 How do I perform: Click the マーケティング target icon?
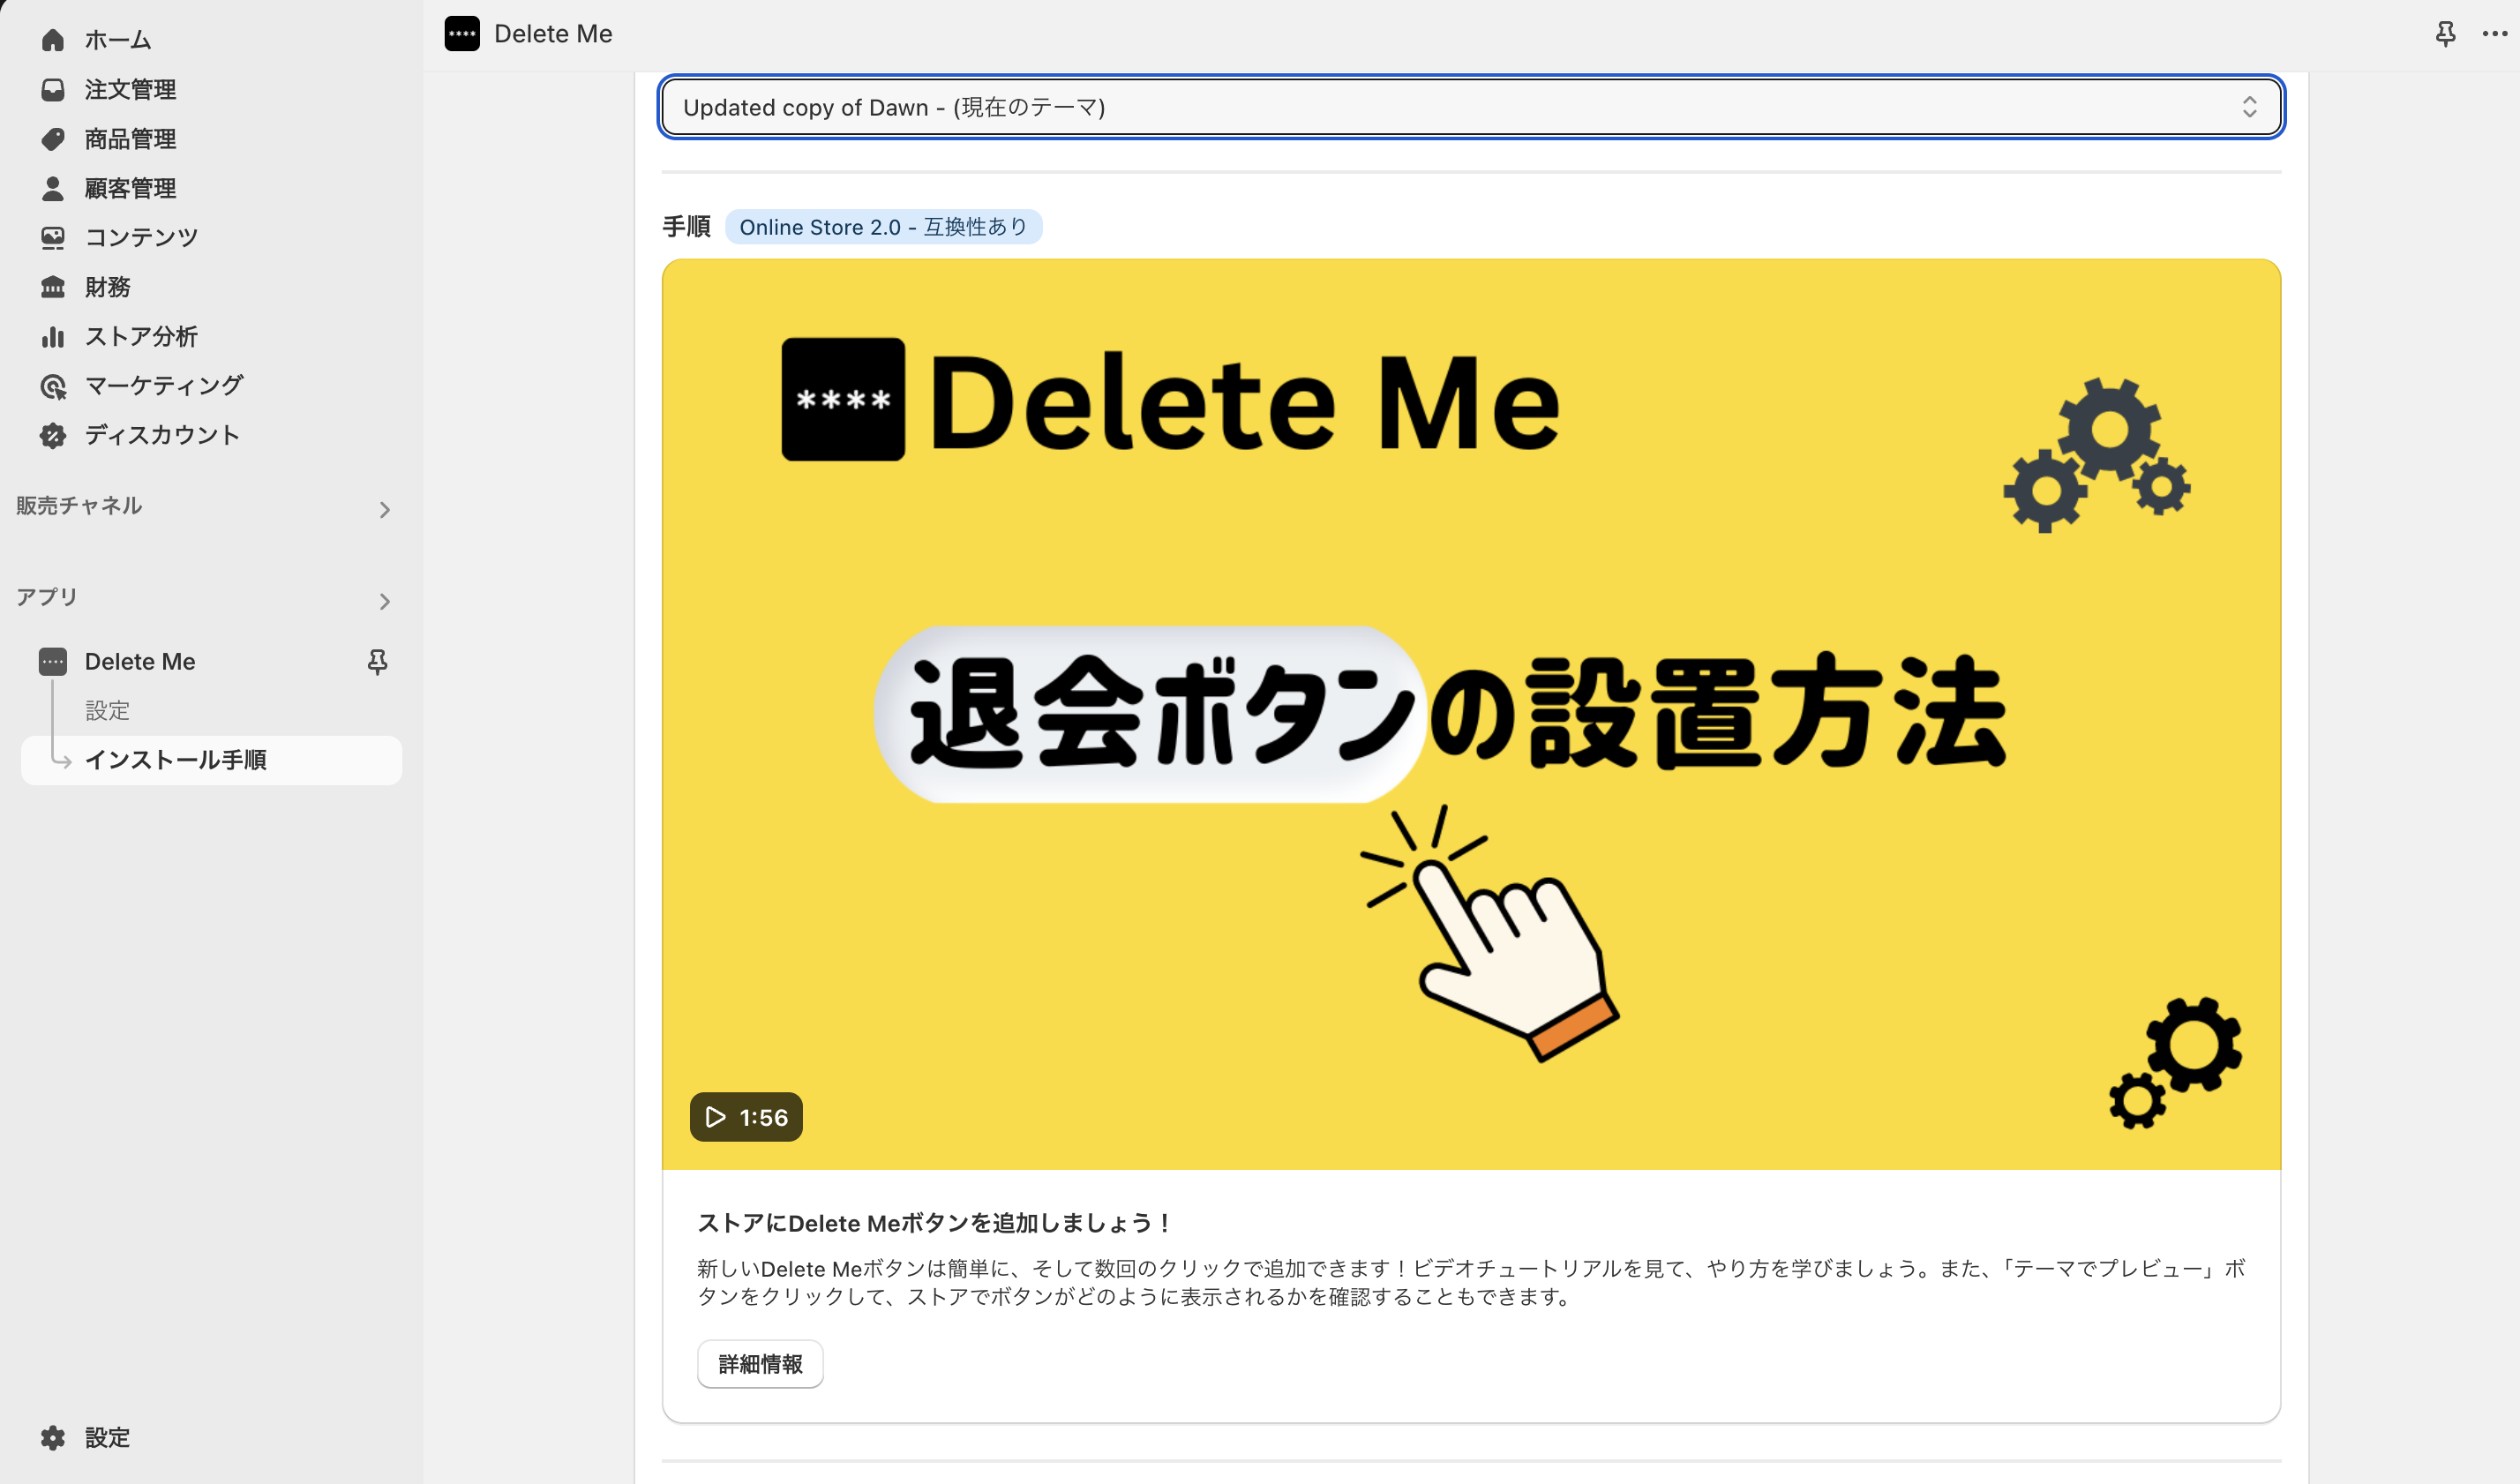click(53, 386)
